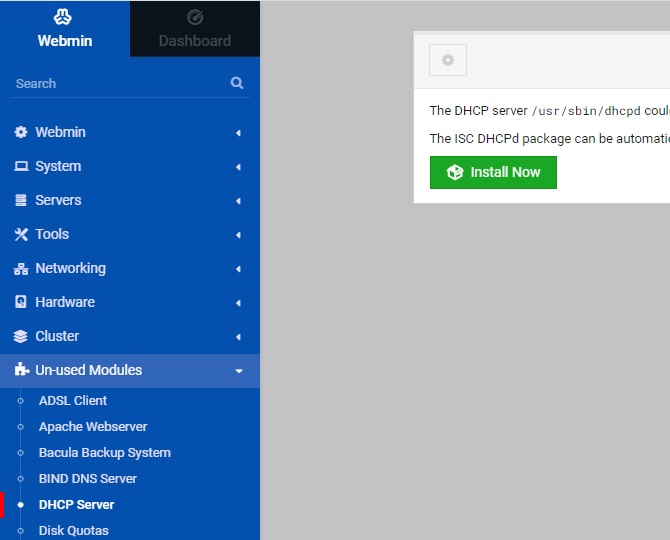Open the Disk Quotas module
The image size is (670, 540).
coord(73,531)
